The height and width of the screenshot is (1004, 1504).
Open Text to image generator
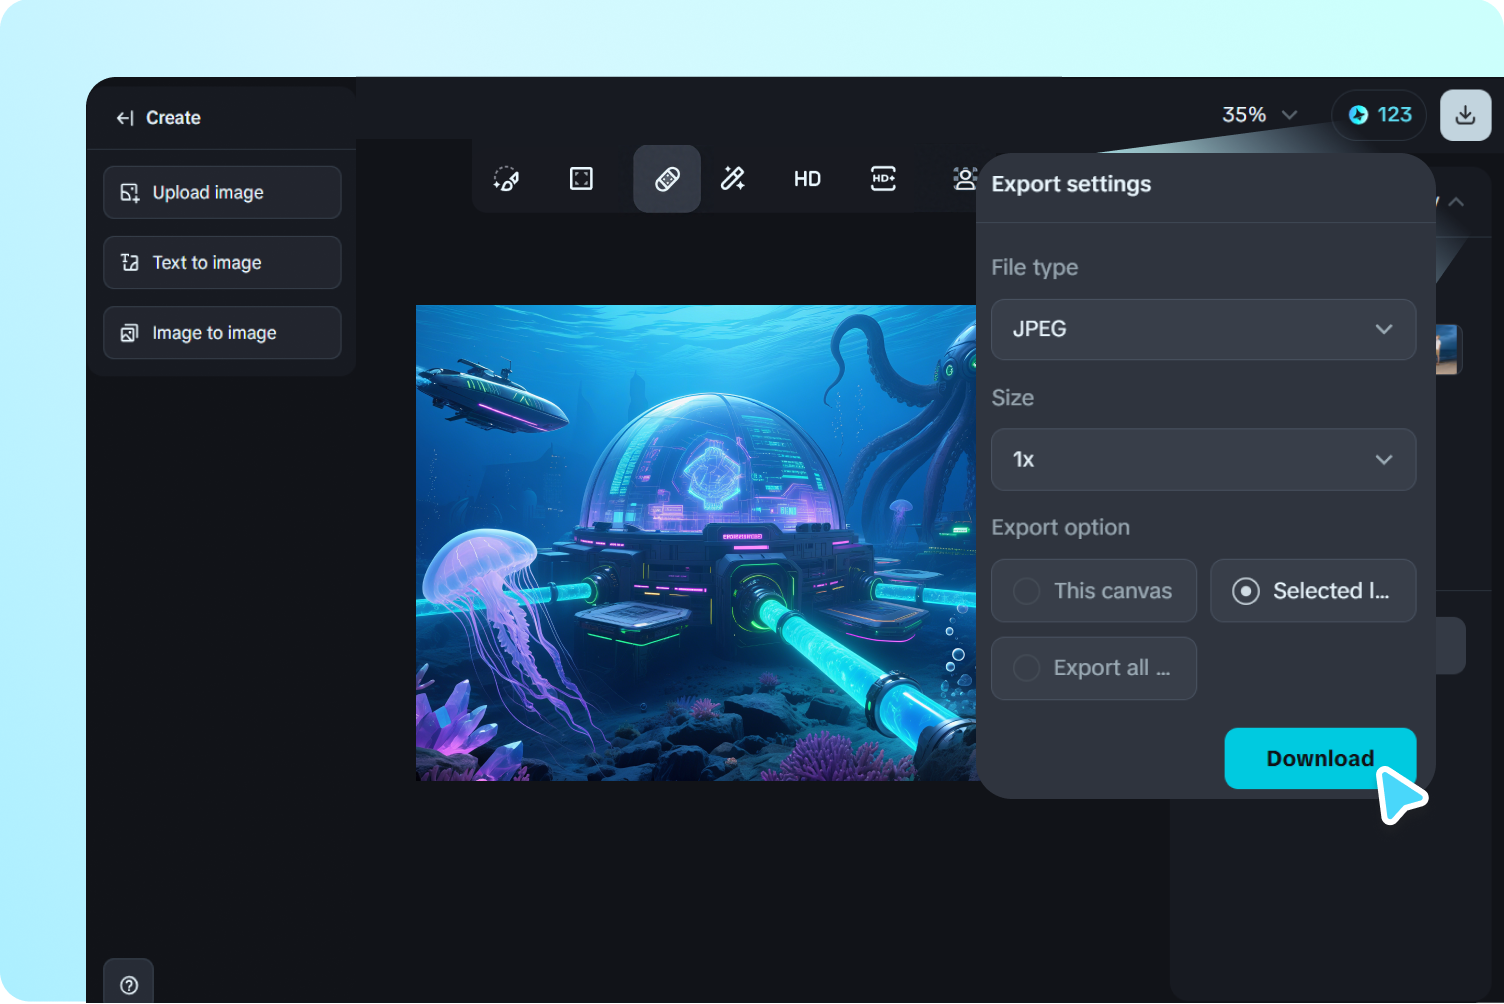pos(222,262)
